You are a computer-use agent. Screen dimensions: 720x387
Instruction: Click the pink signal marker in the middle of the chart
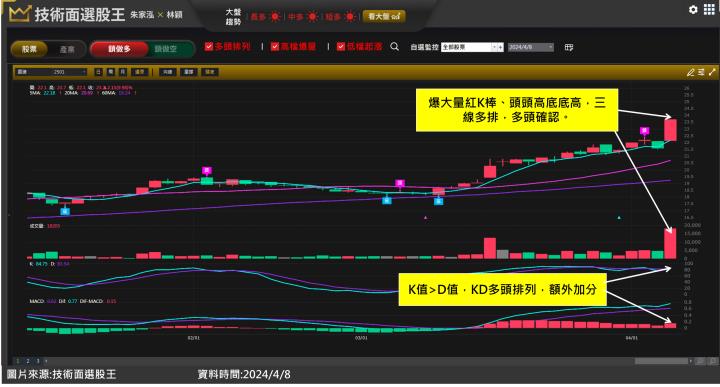[400, 183]
